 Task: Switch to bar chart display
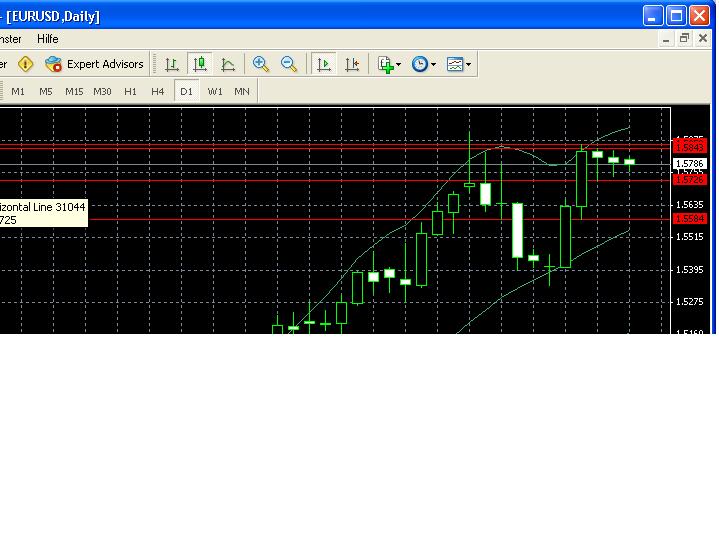click(x=172, y=64)
